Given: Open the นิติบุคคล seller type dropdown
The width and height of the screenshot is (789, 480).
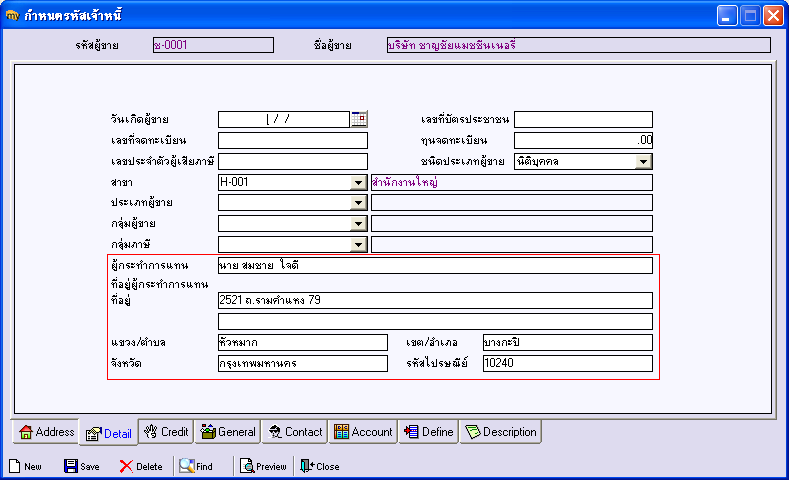Looking at the screenshot, I should click(643, 161).
